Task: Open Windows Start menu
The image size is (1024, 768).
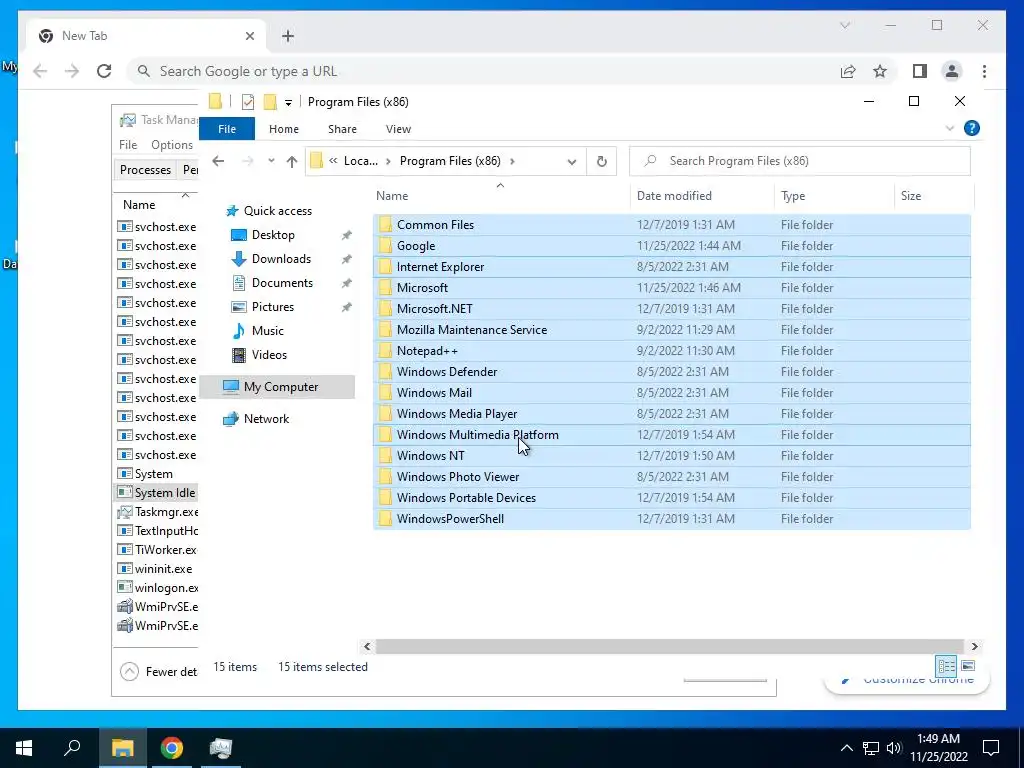Action: point(24,748)
